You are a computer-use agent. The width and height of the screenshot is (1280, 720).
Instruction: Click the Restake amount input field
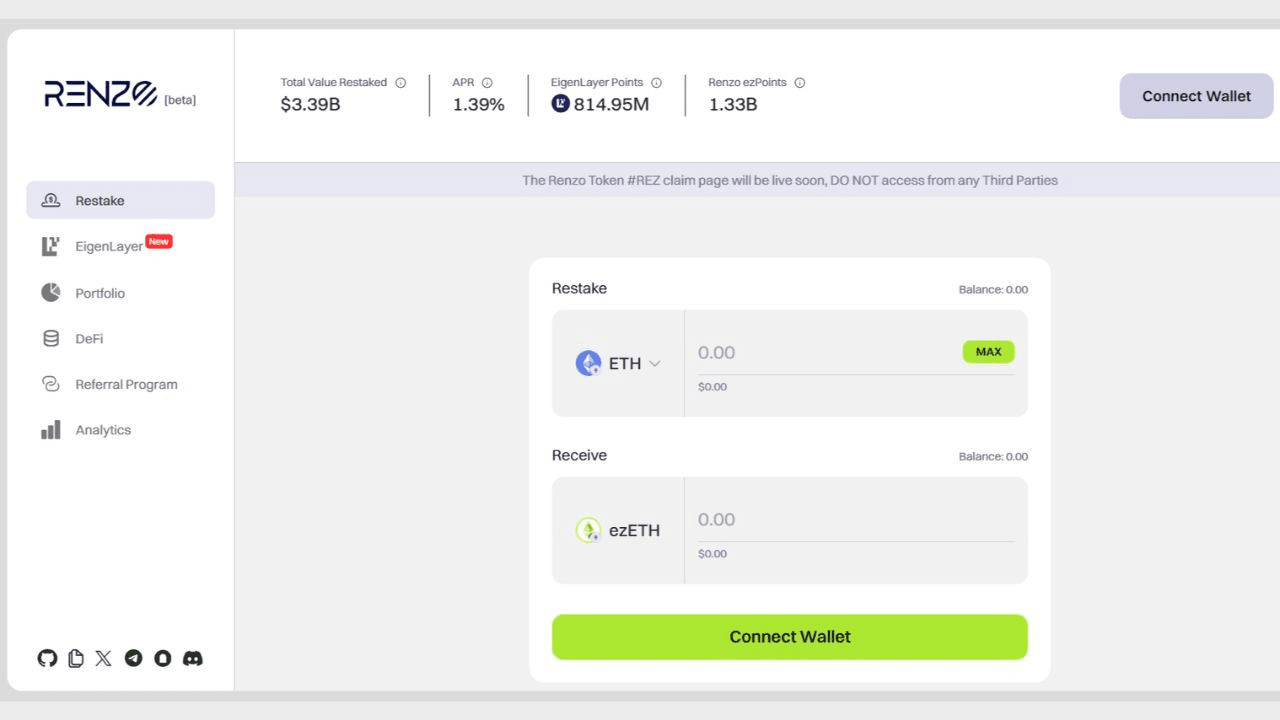point(825,352)
